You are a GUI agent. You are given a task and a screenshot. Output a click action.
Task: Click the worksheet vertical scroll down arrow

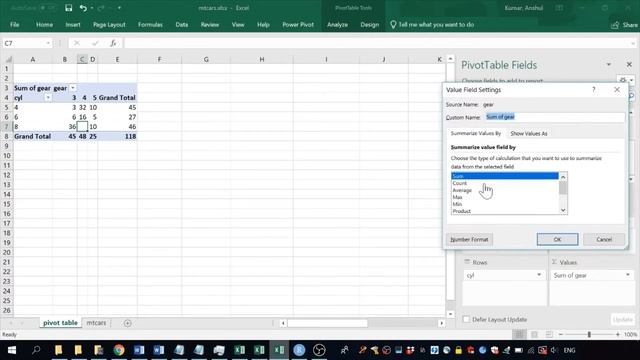point(450,314)
